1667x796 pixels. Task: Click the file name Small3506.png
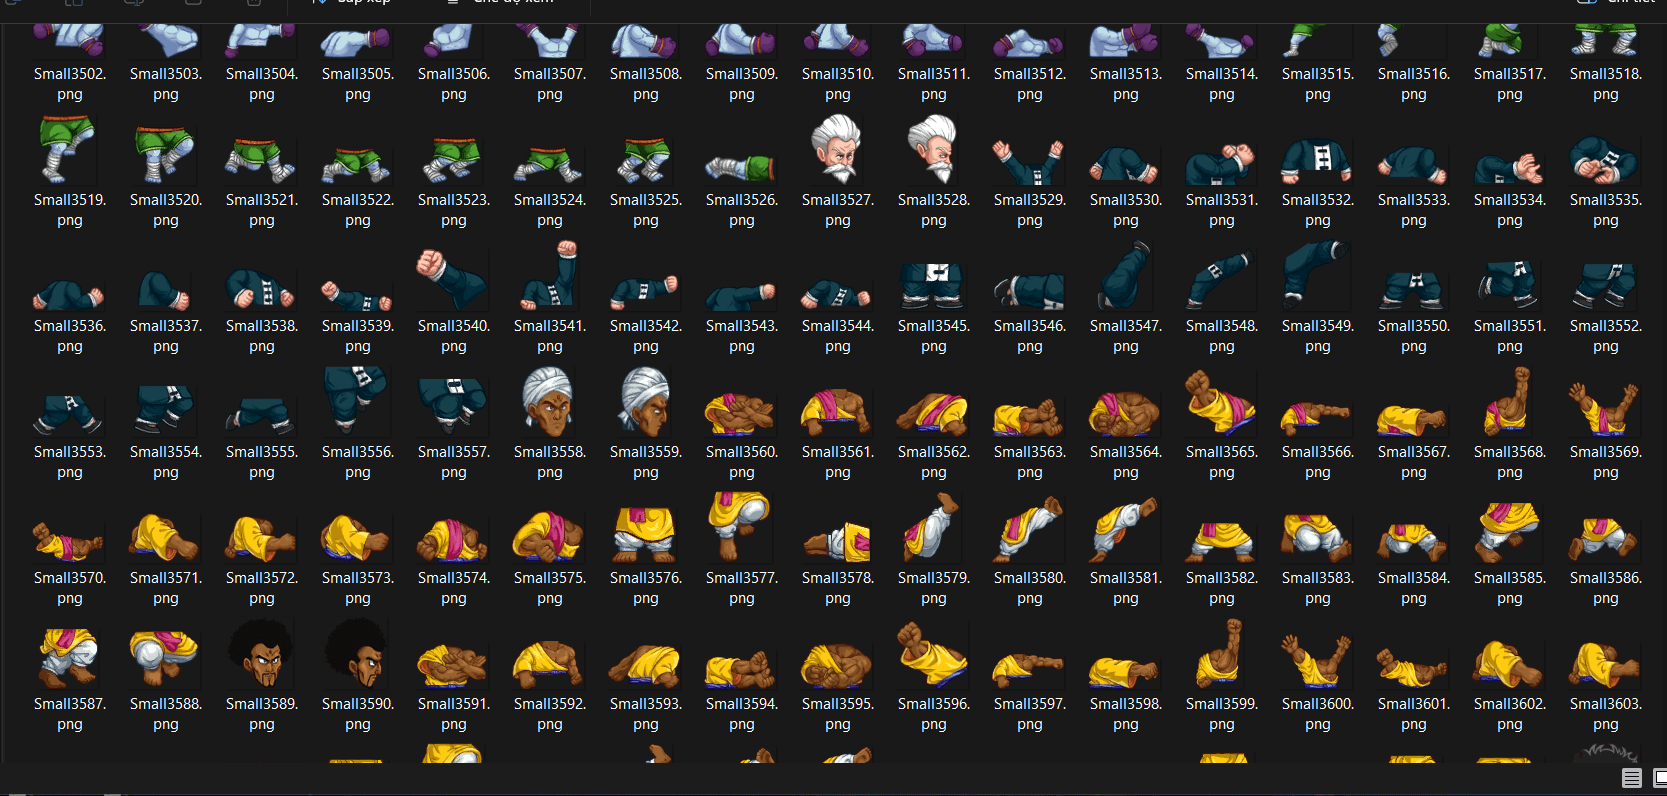[453, 84]
